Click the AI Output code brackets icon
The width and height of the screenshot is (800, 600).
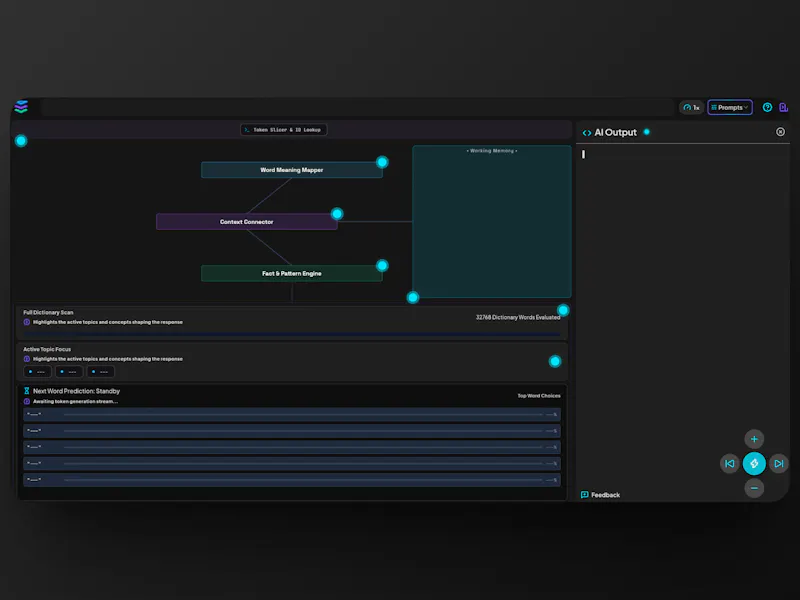pos(587,133)
